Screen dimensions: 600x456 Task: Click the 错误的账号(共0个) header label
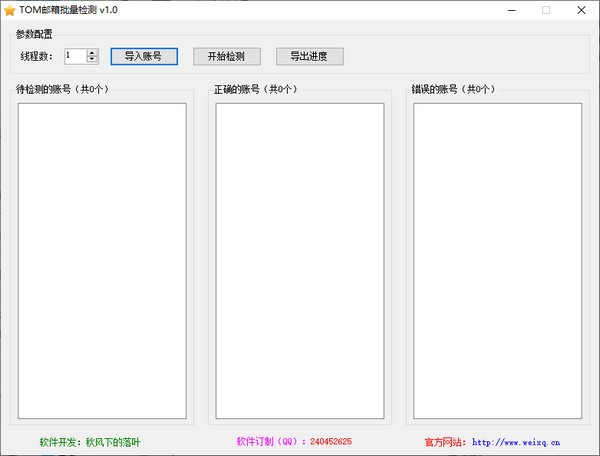pos(453,89)
